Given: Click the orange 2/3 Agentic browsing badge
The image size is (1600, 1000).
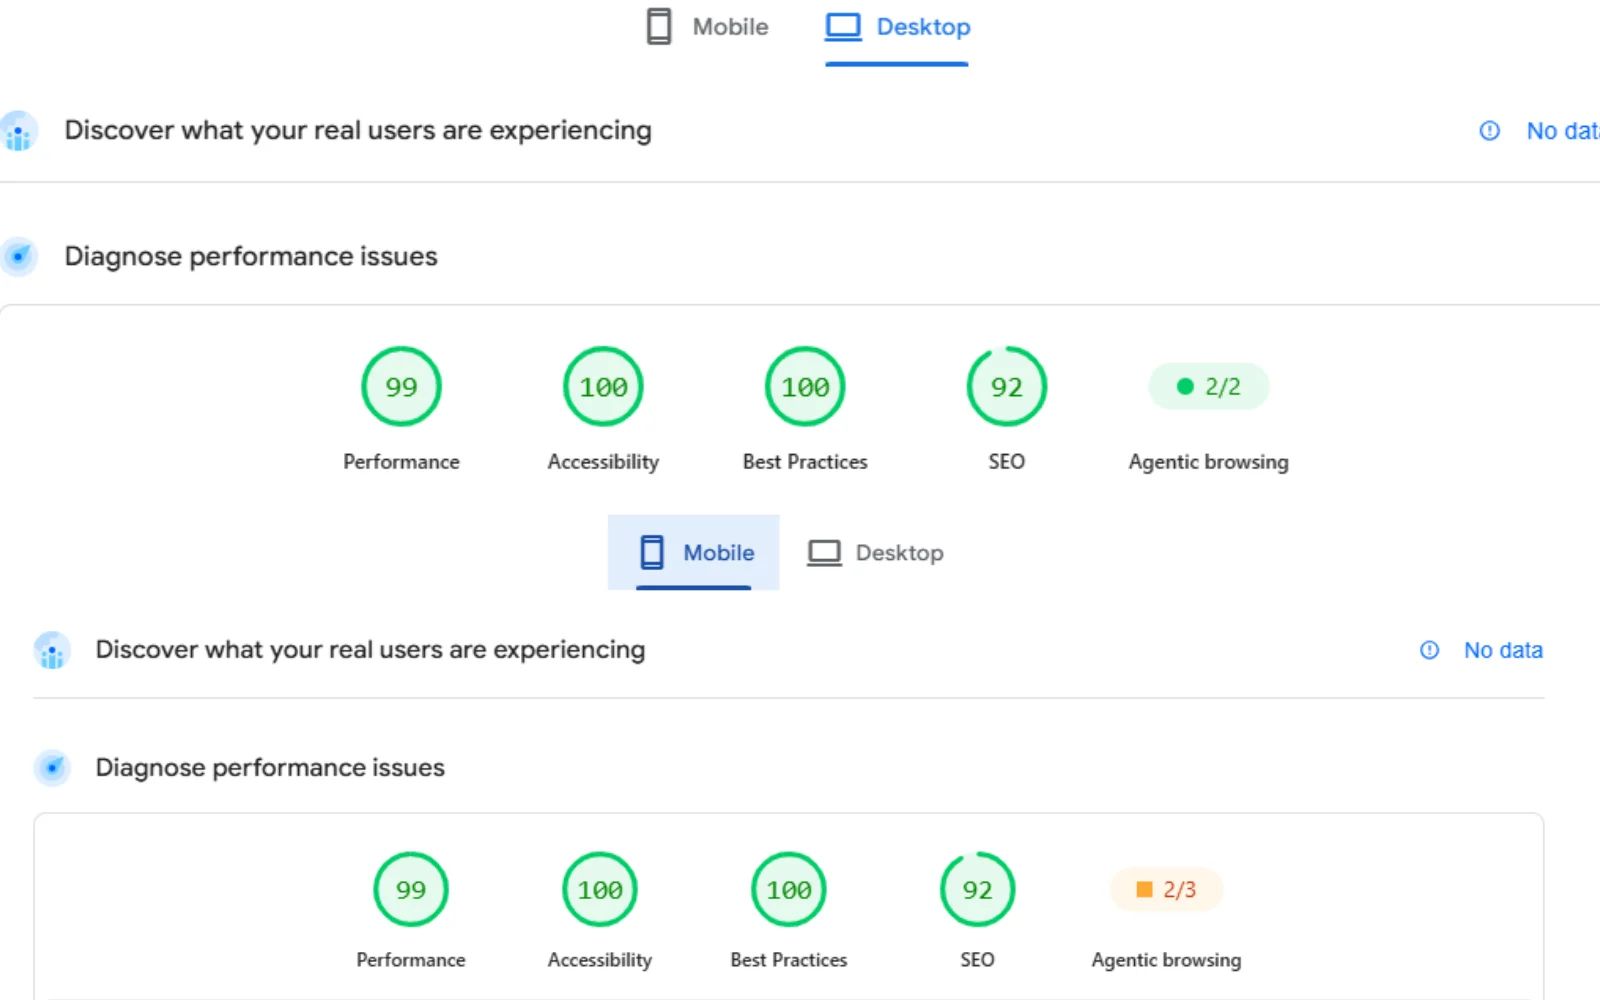Looking at the screenshot, I should pyautogui.click(x=1166, y=889).
